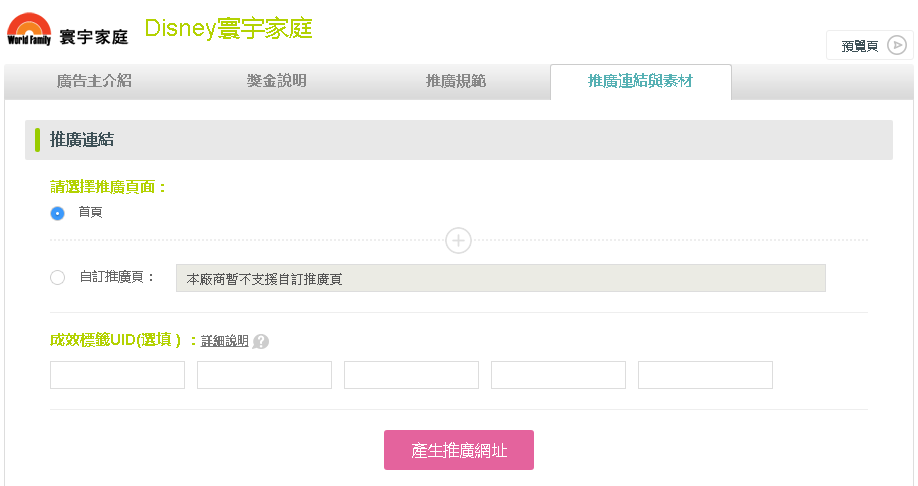918x486 pixels.
Task: Choose the 自訂推廣頁 radio option
Action: coord(58,277)
